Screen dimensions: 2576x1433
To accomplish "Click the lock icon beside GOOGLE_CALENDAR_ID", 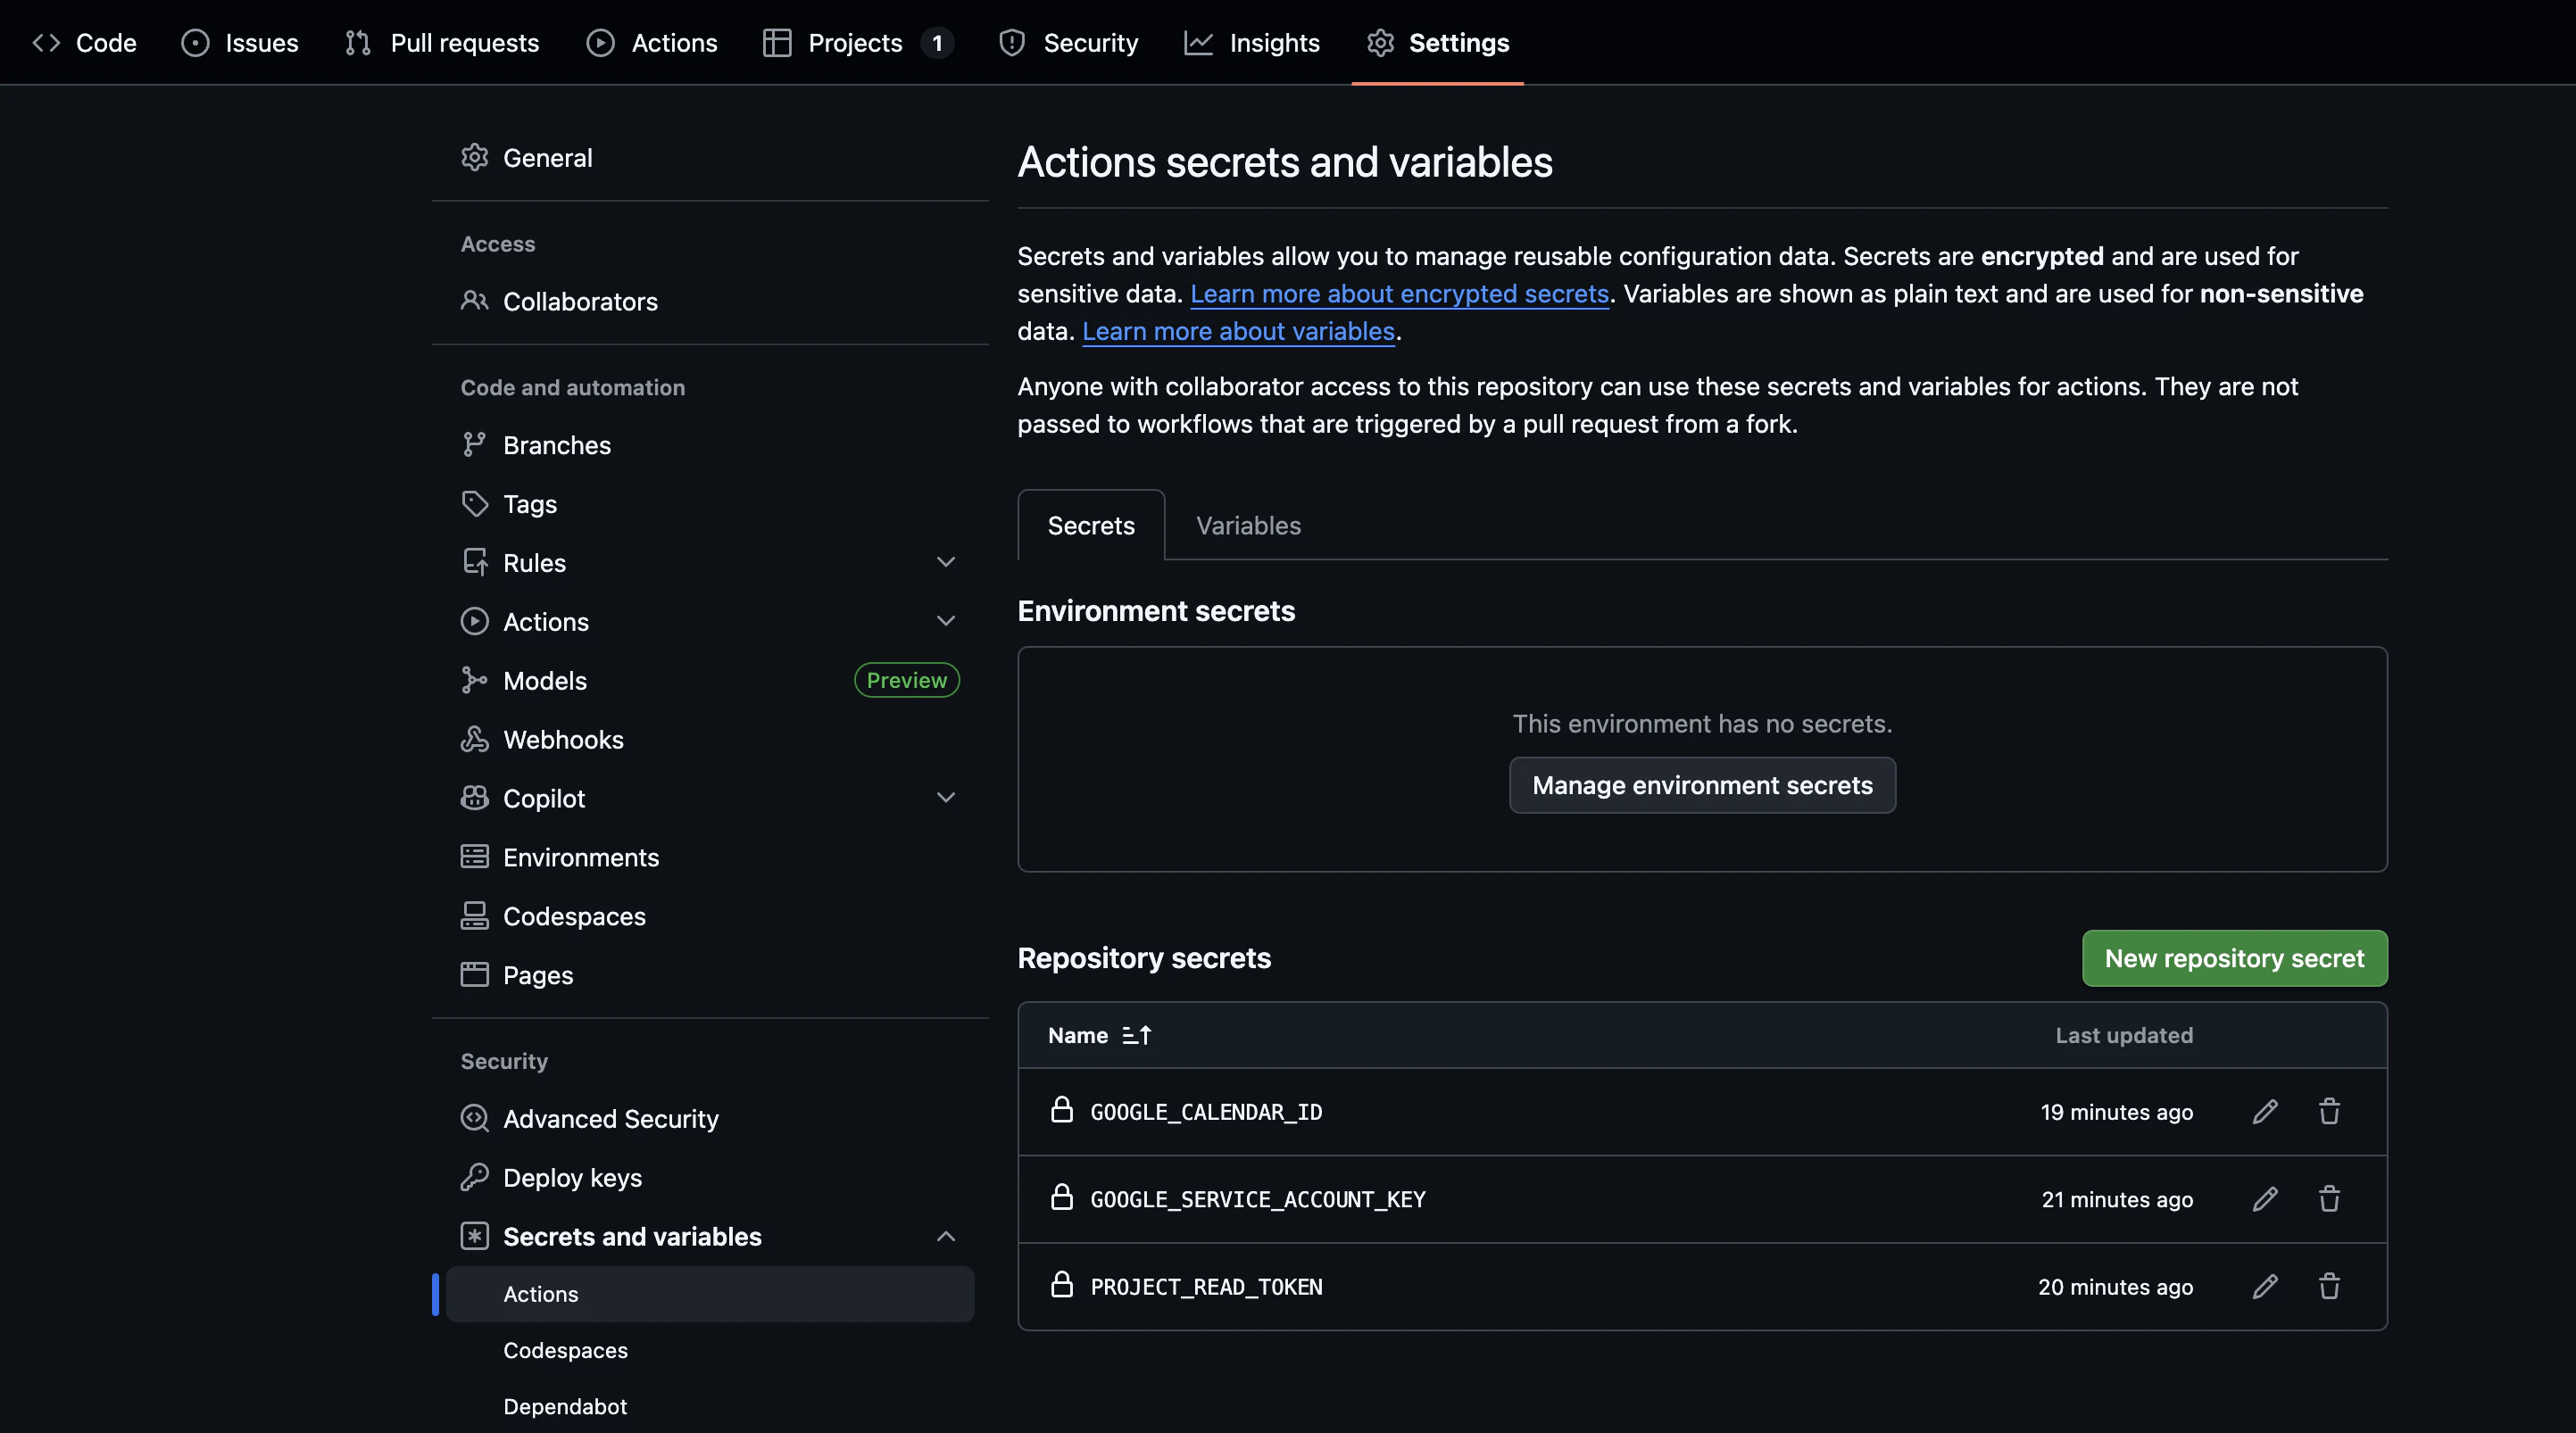I will point(1062,1110).
